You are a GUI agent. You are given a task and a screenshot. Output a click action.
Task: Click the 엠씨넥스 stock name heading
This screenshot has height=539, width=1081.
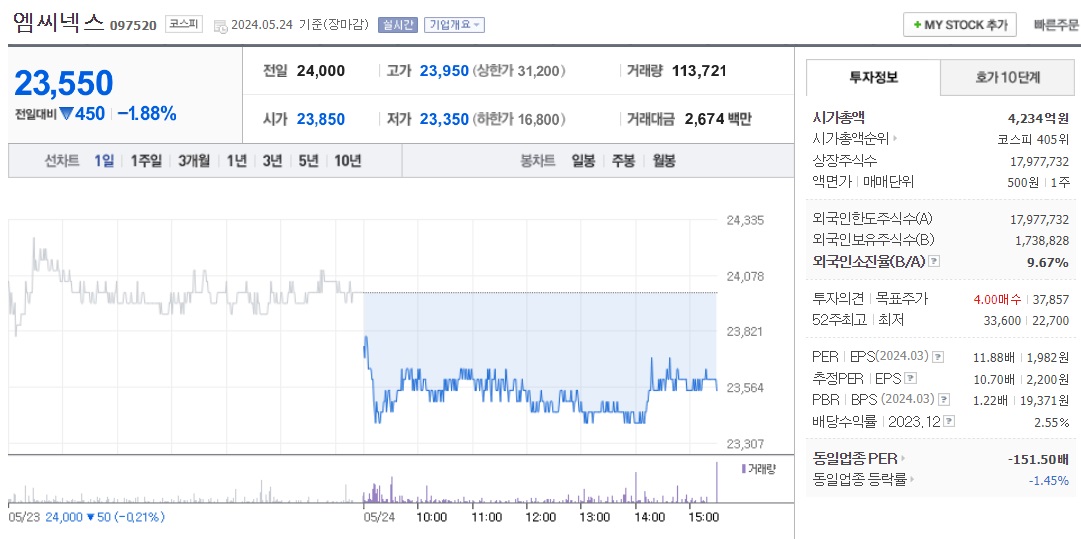pos(57,23)
